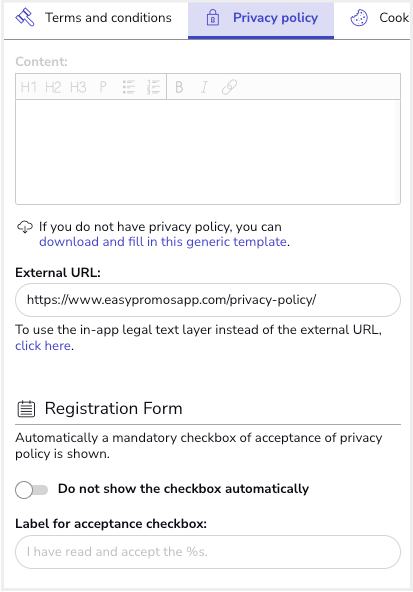Click the H1 heading format icon

(28, 87)
